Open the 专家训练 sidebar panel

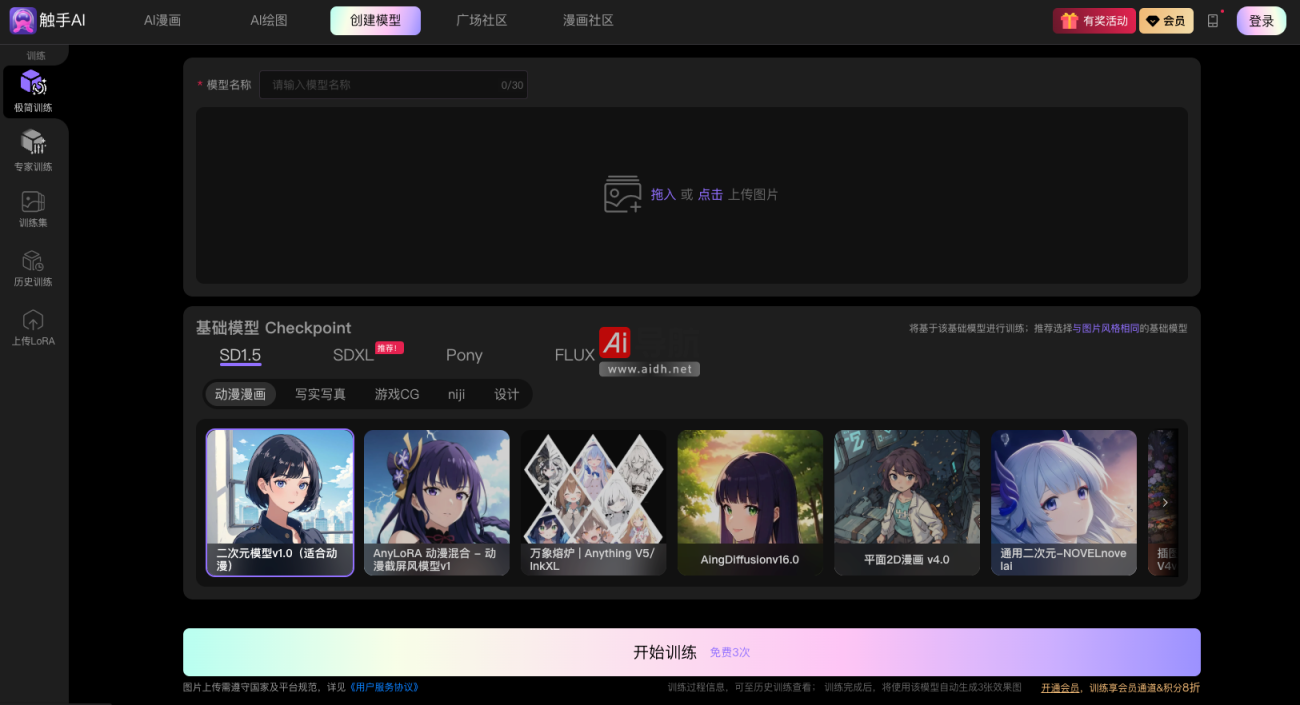tap(33, 148)
